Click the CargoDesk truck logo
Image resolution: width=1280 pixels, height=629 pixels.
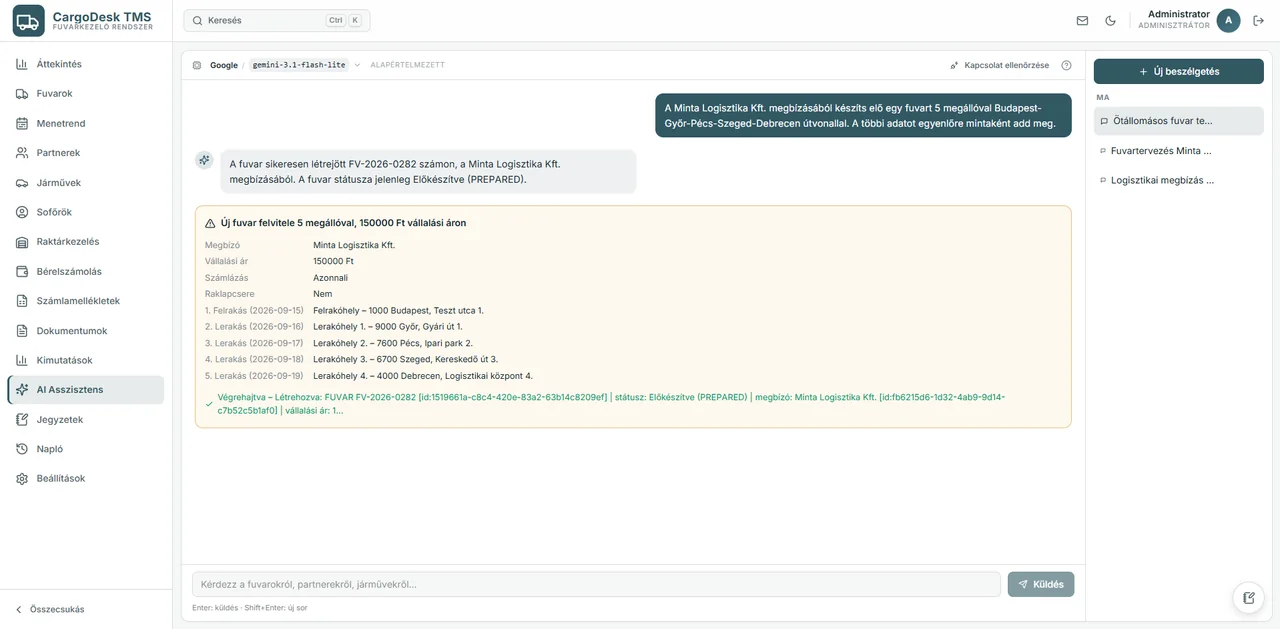pos(28,20)
